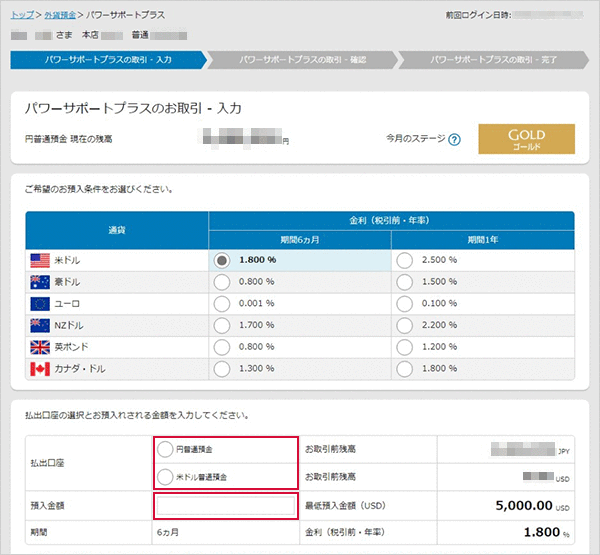
Task: Click the New Zealand flag icon
Action: (40, 325)
